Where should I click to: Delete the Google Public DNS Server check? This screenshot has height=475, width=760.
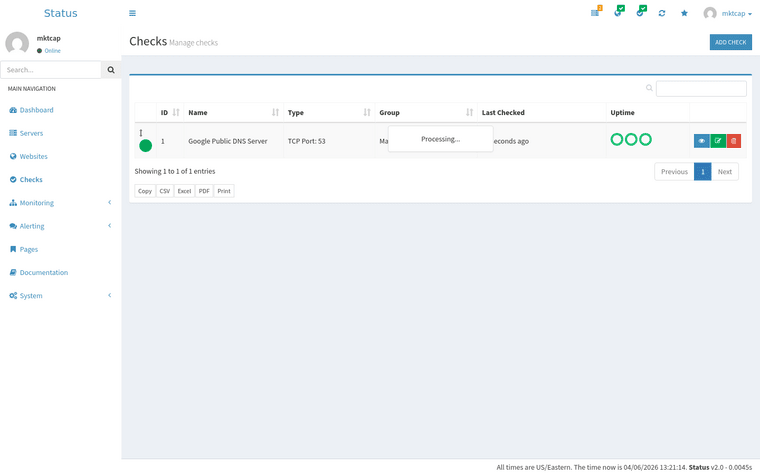point(733,141)
